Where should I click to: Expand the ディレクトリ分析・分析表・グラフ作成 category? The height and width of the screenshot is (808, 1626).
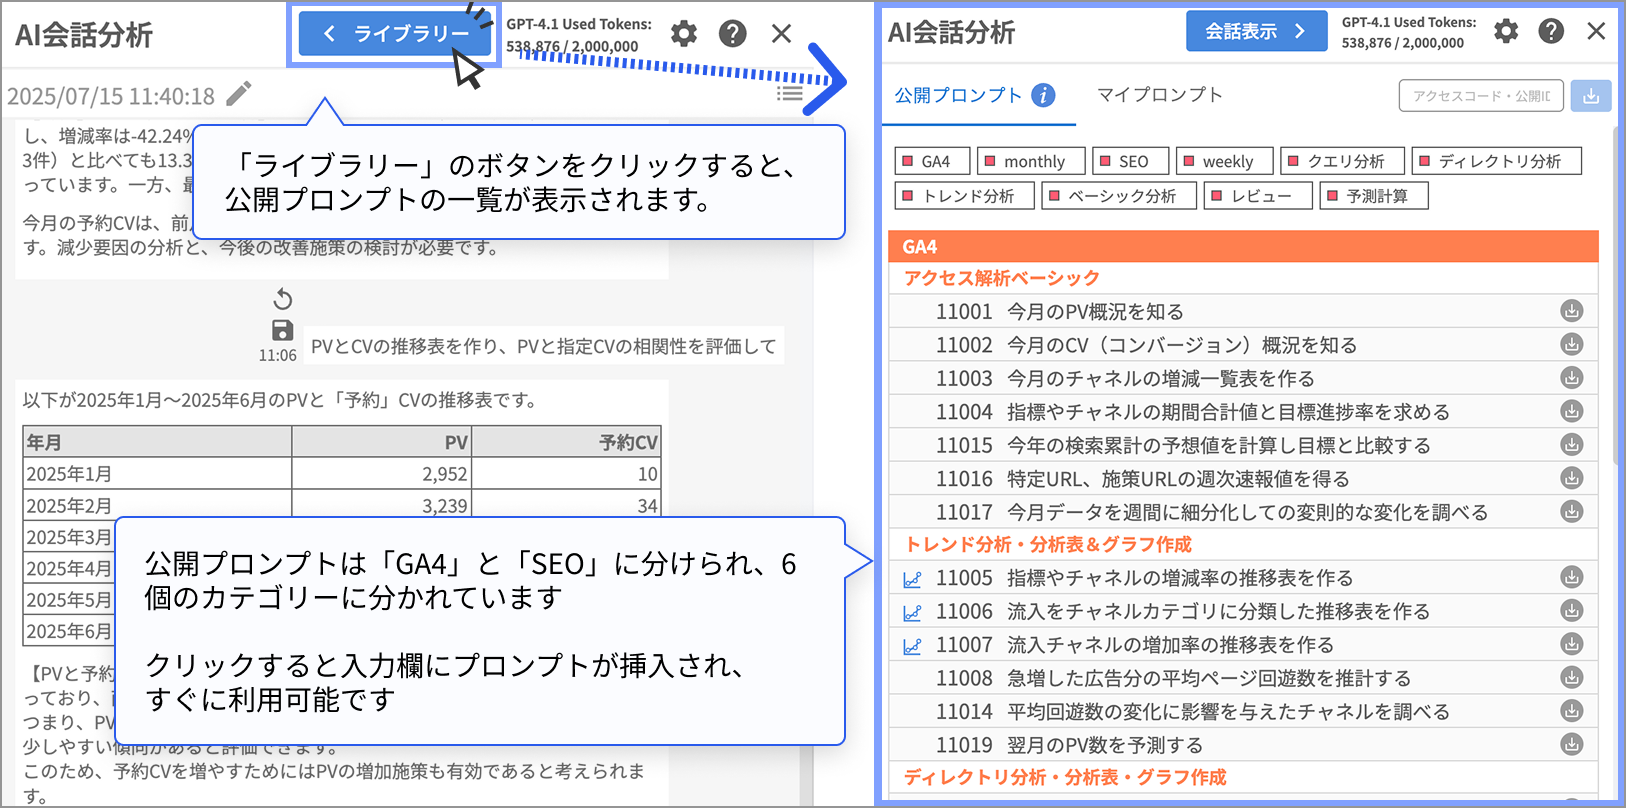1064,777
